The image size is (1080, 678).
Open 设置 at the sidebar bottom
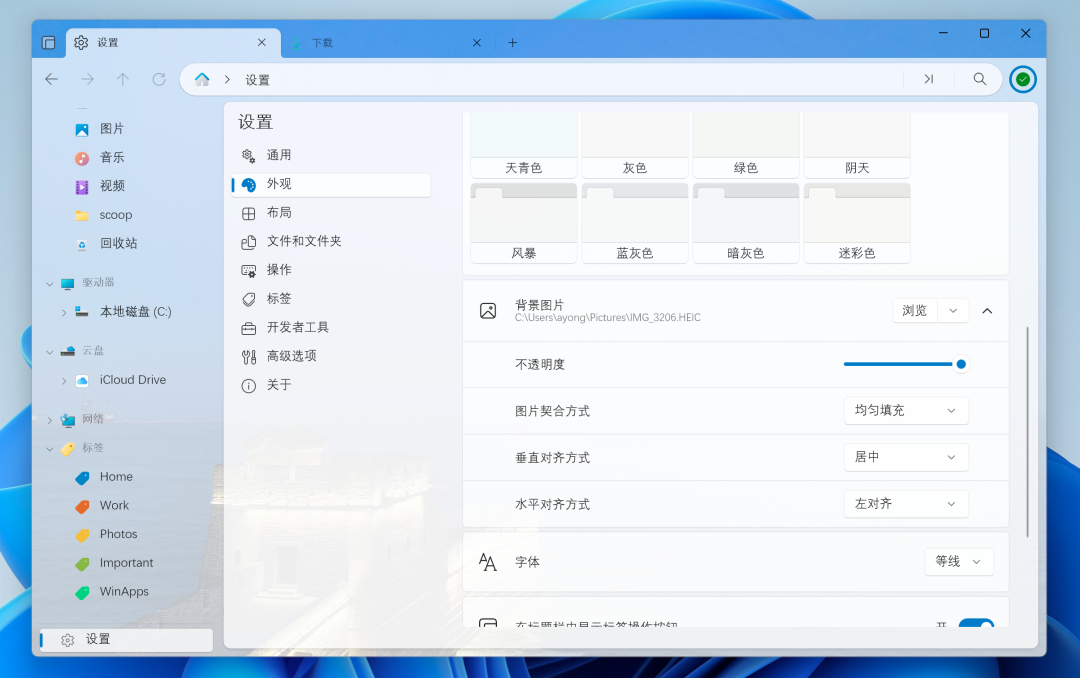[126, 639]
